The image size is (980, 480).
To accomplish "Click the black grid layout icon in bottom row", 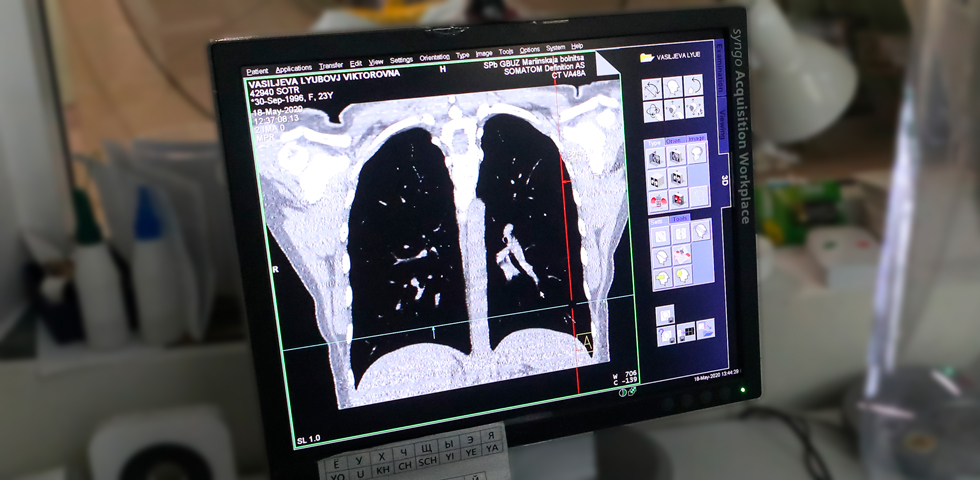I will click(x=686, y=332).
